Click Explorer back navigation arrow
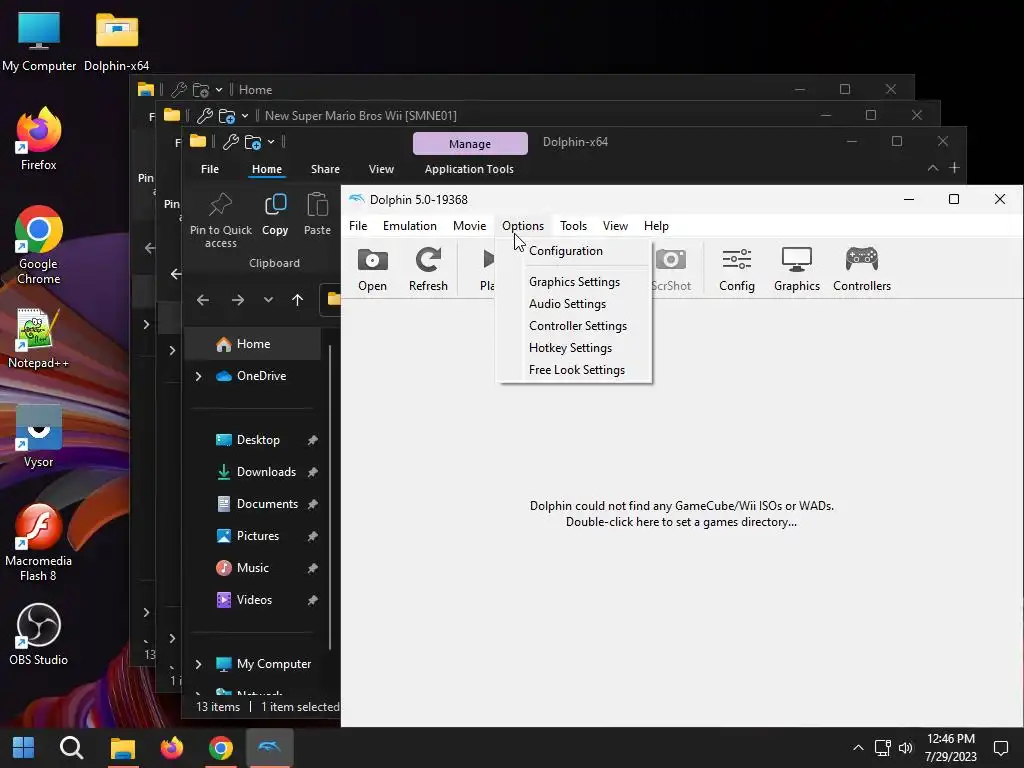Image resolution: width=1024 pixels, height=768 pixels. (x=203, y=300)
